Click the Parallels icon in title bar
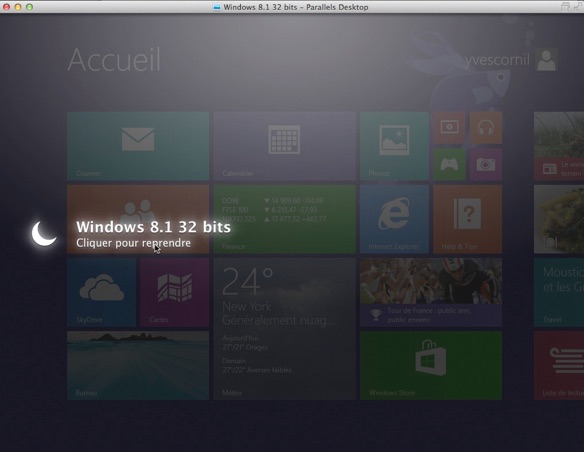Screen dimensions: 584x452 (x=217, y=7)
